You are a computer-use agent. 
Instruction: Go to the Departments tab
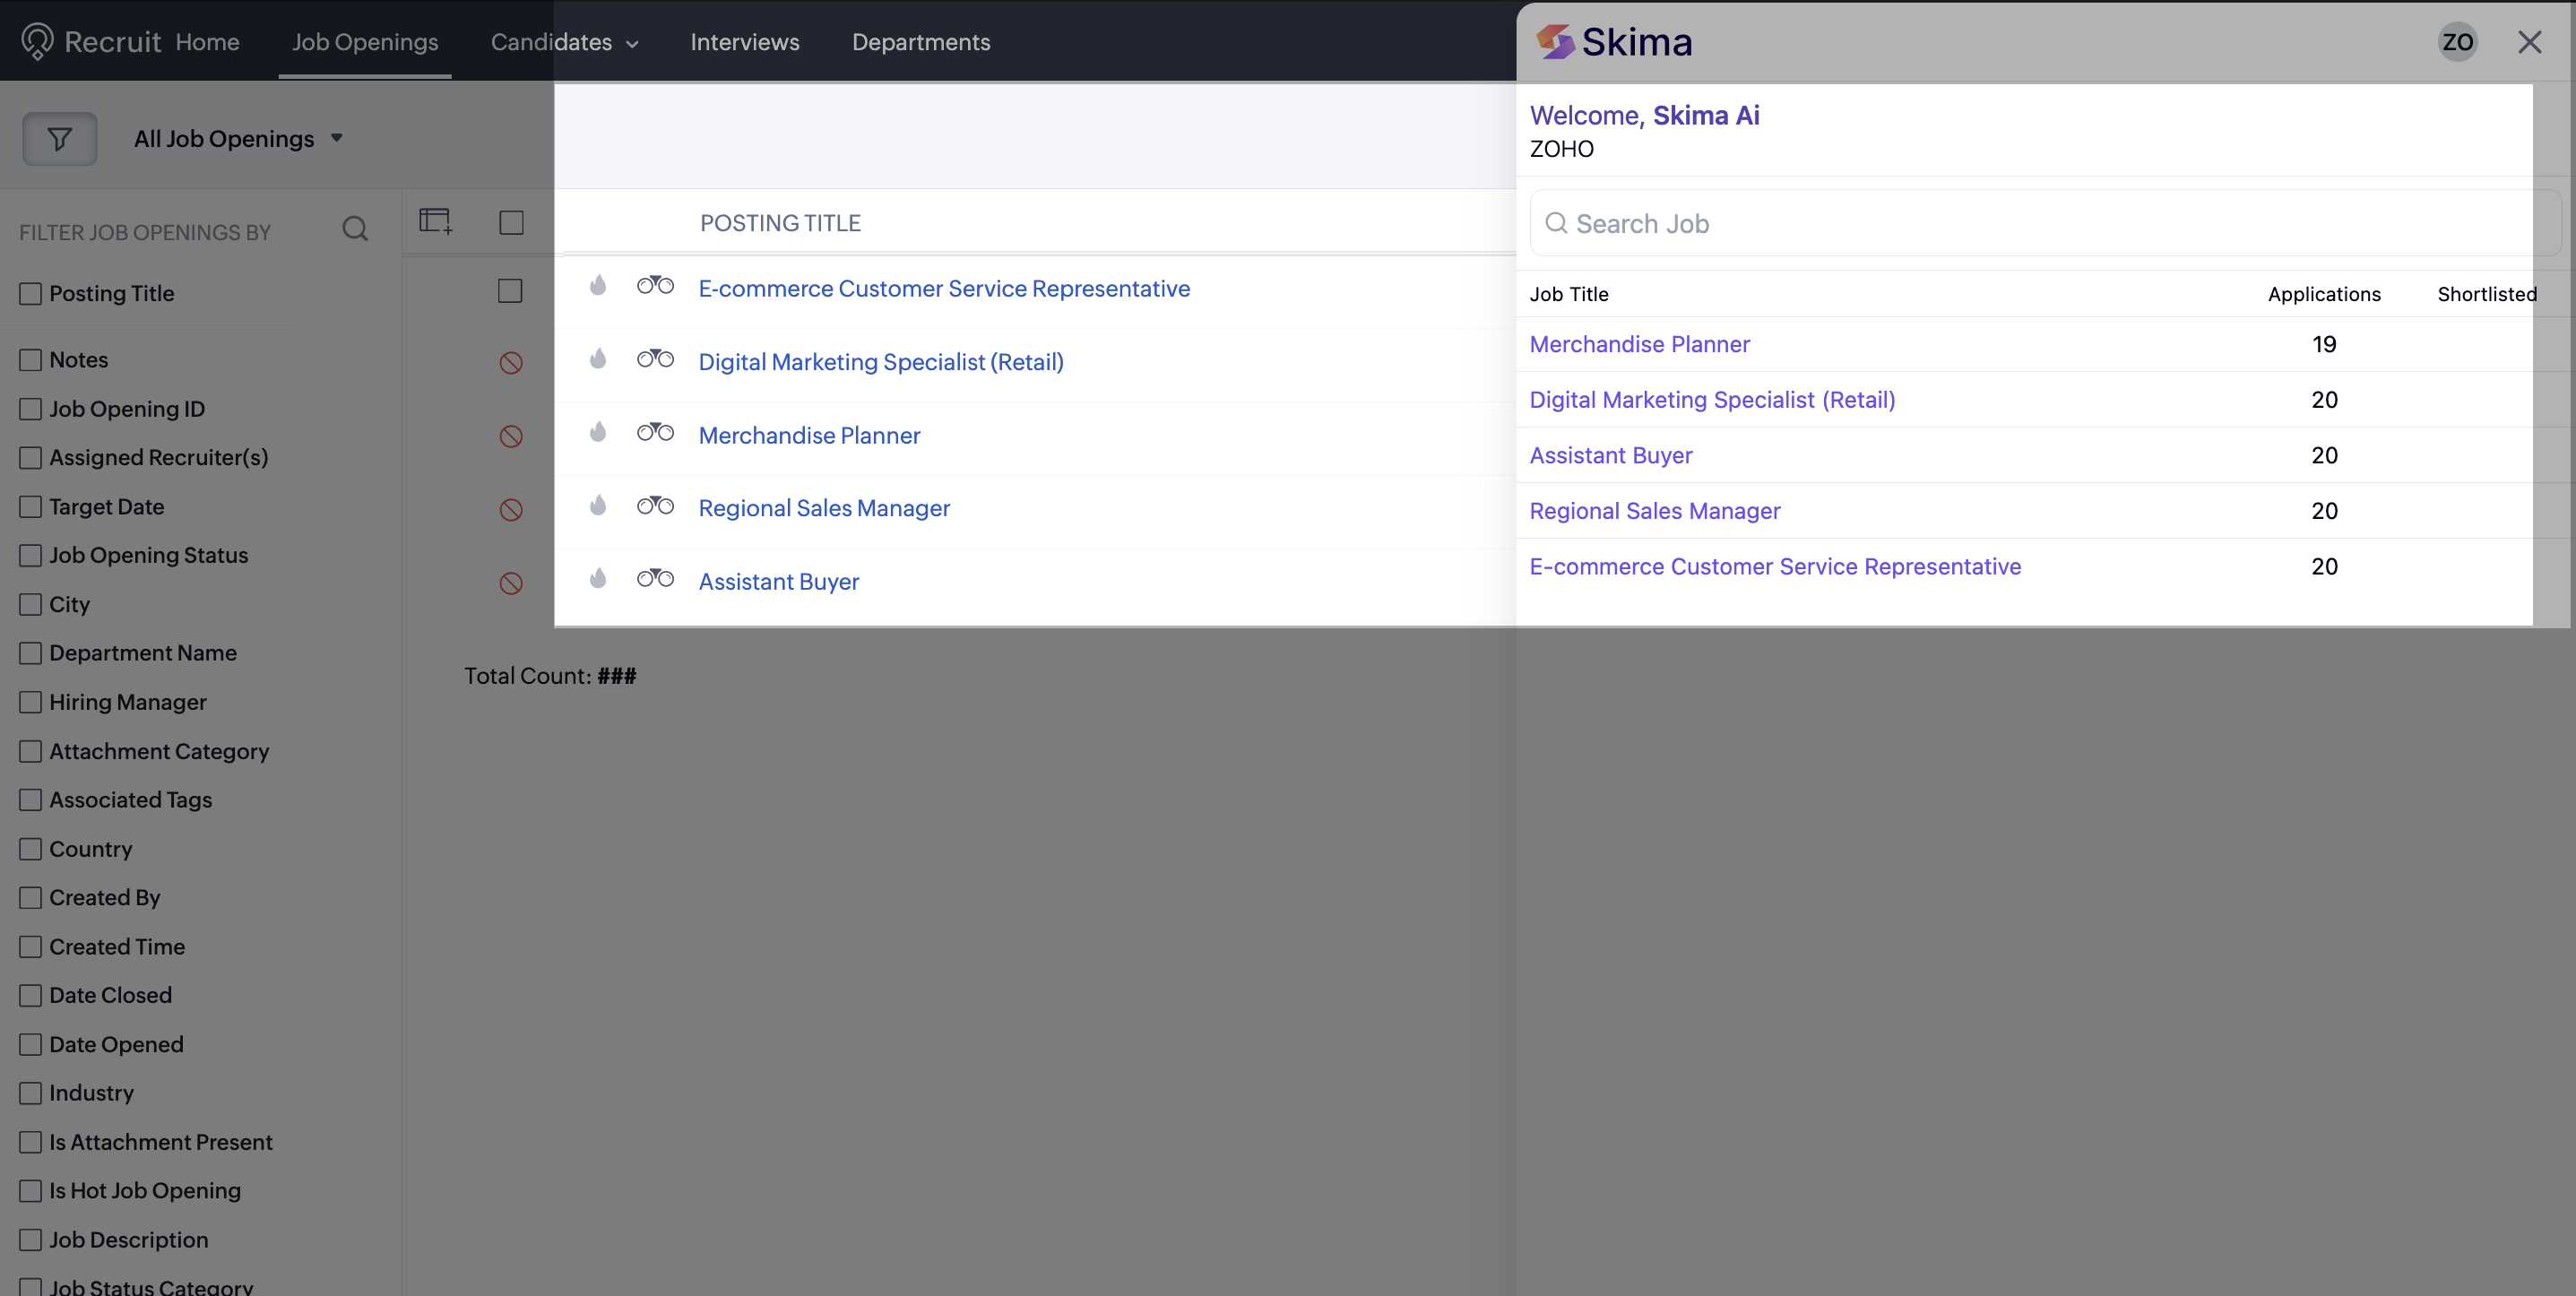[920, 42]
